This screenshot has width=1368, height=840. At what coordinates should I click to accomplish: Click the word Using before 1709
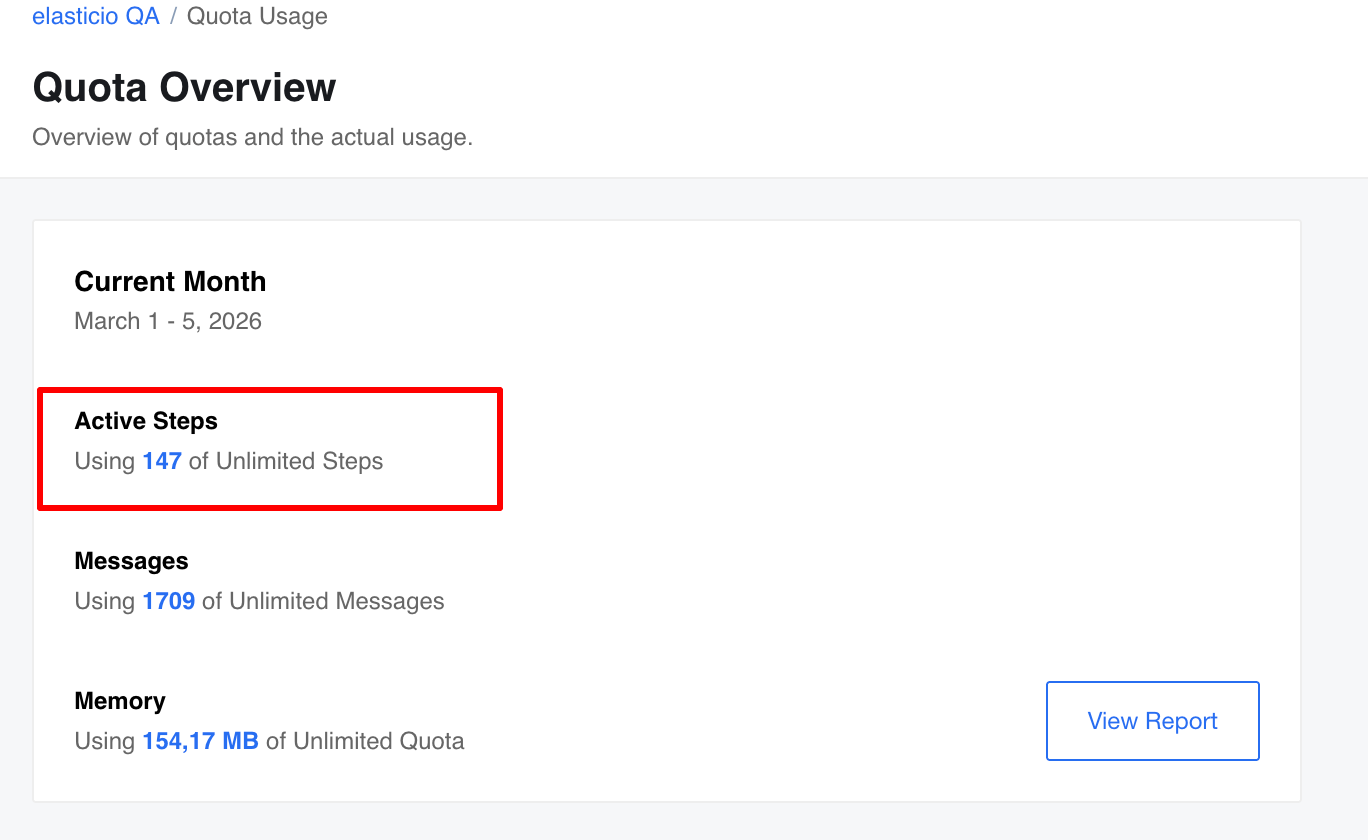104,601
